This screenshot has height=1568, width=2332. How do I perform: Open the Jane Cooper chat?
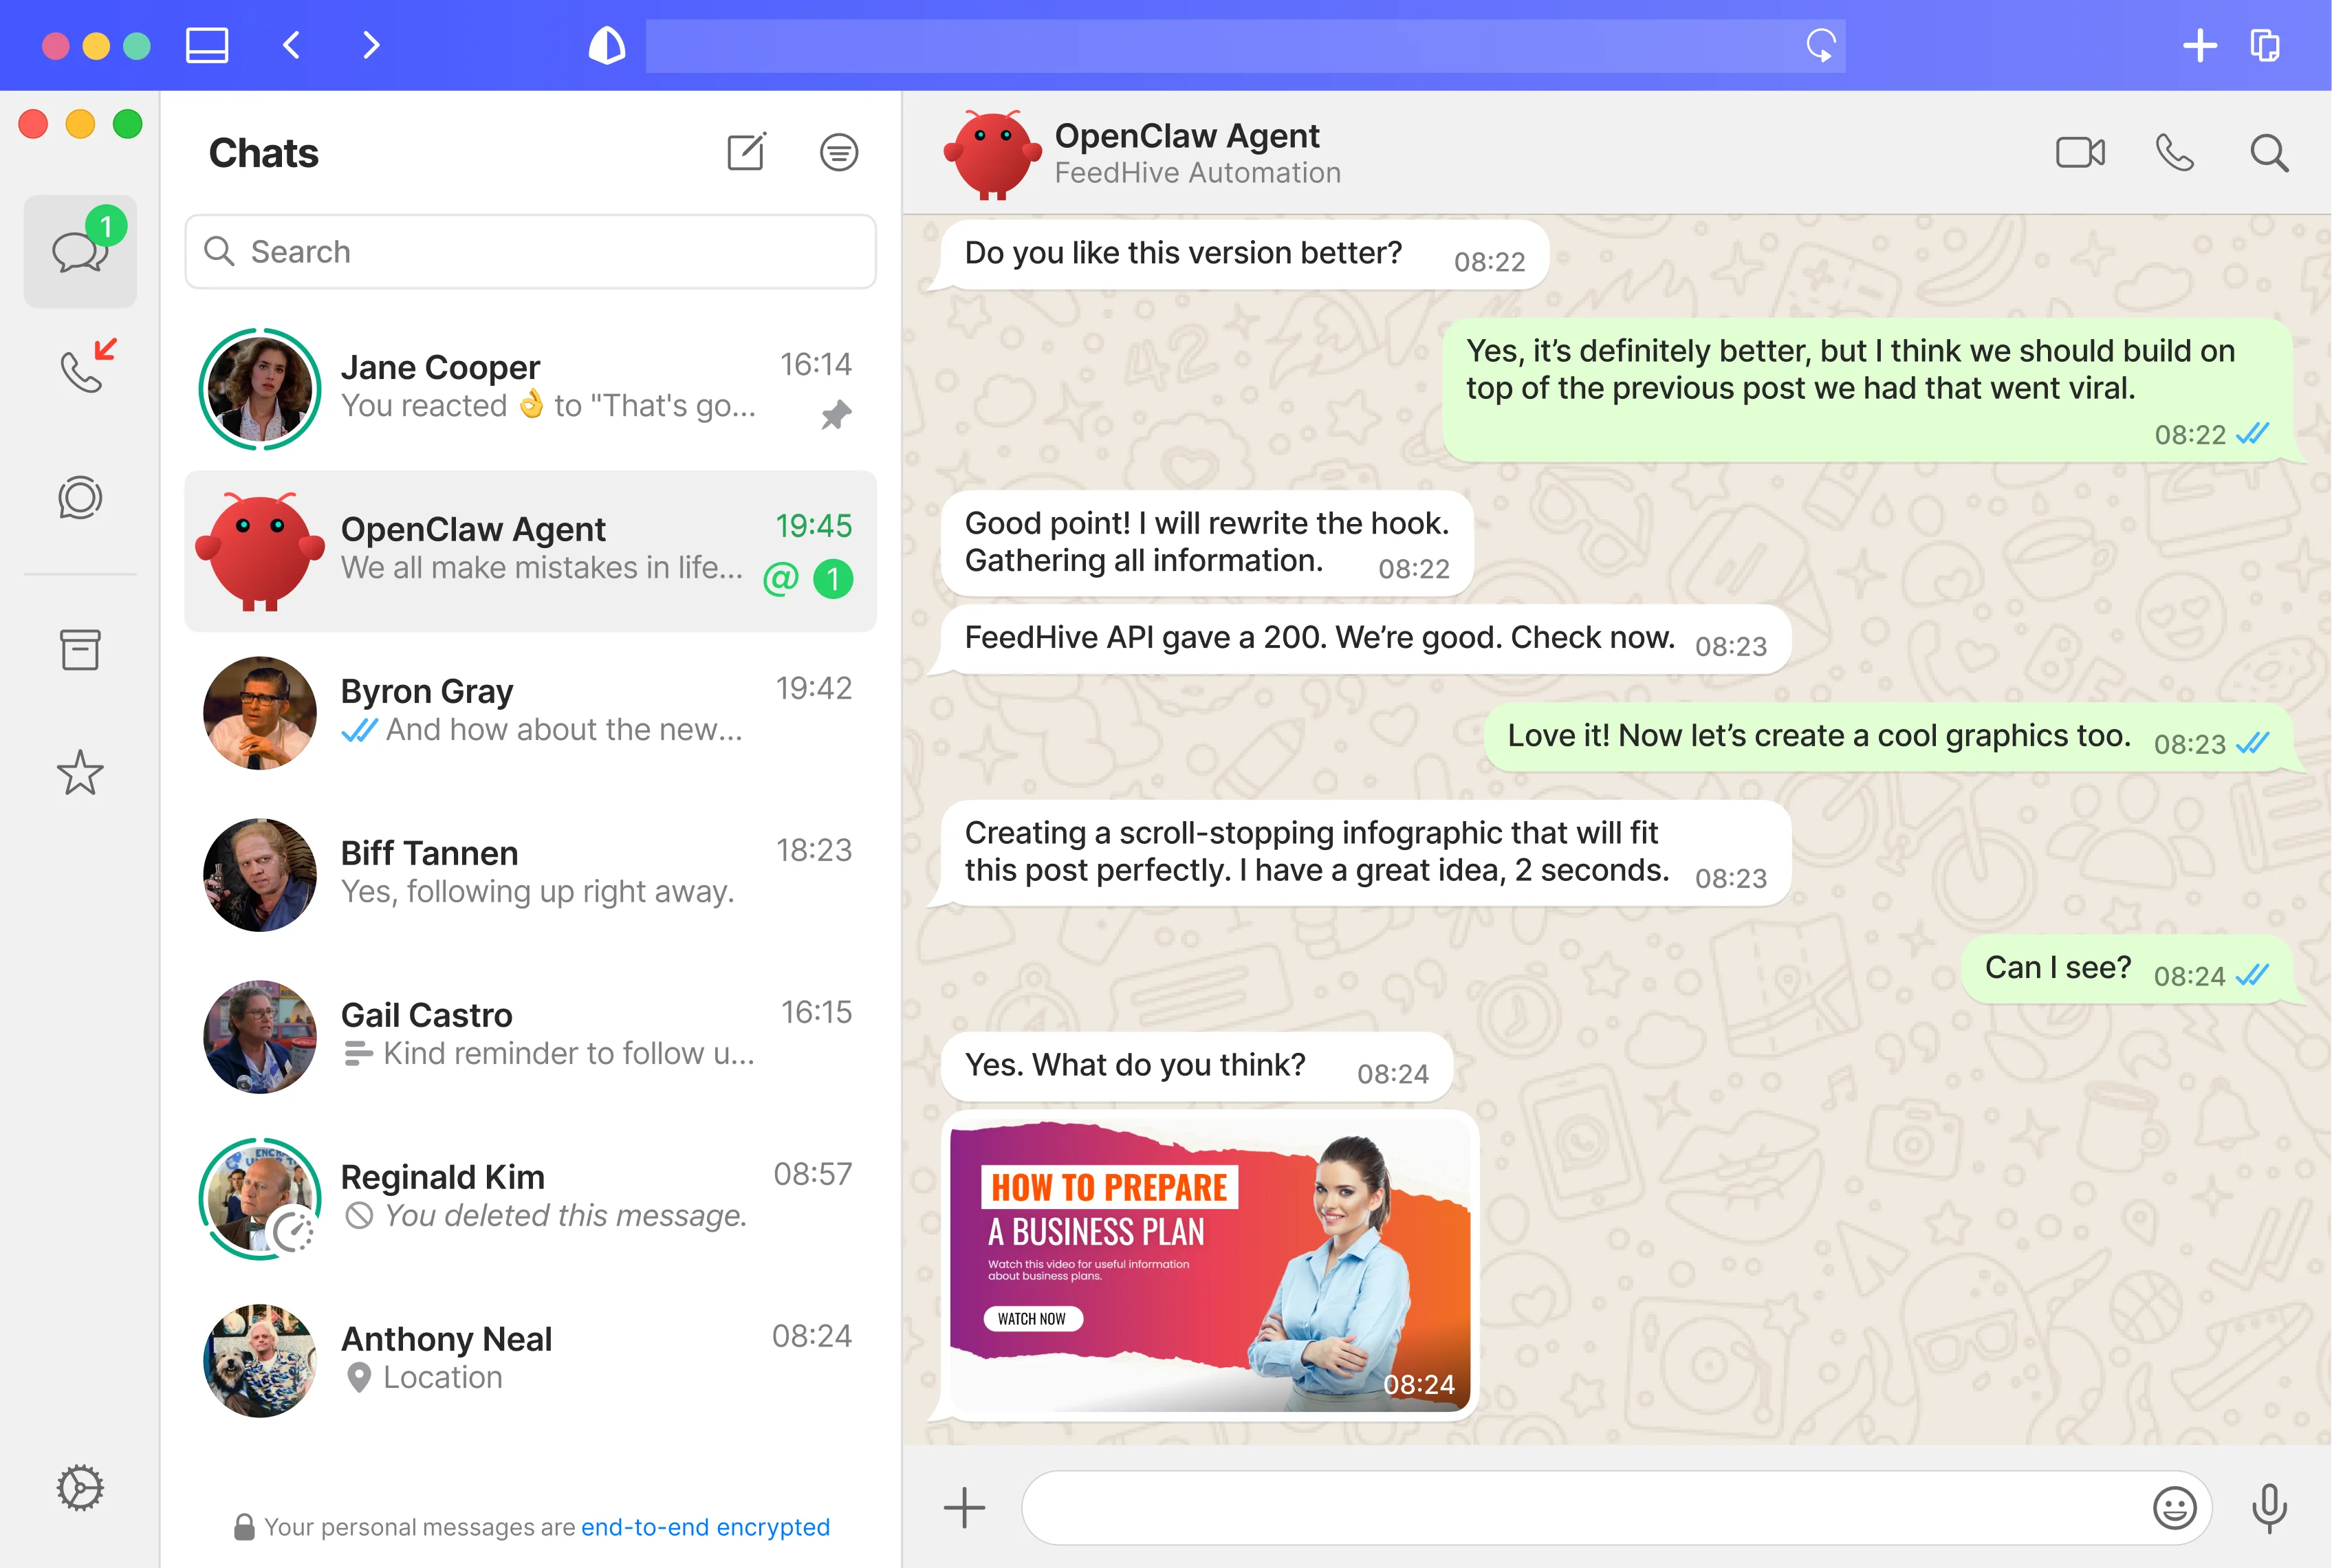tap(530, 388)
